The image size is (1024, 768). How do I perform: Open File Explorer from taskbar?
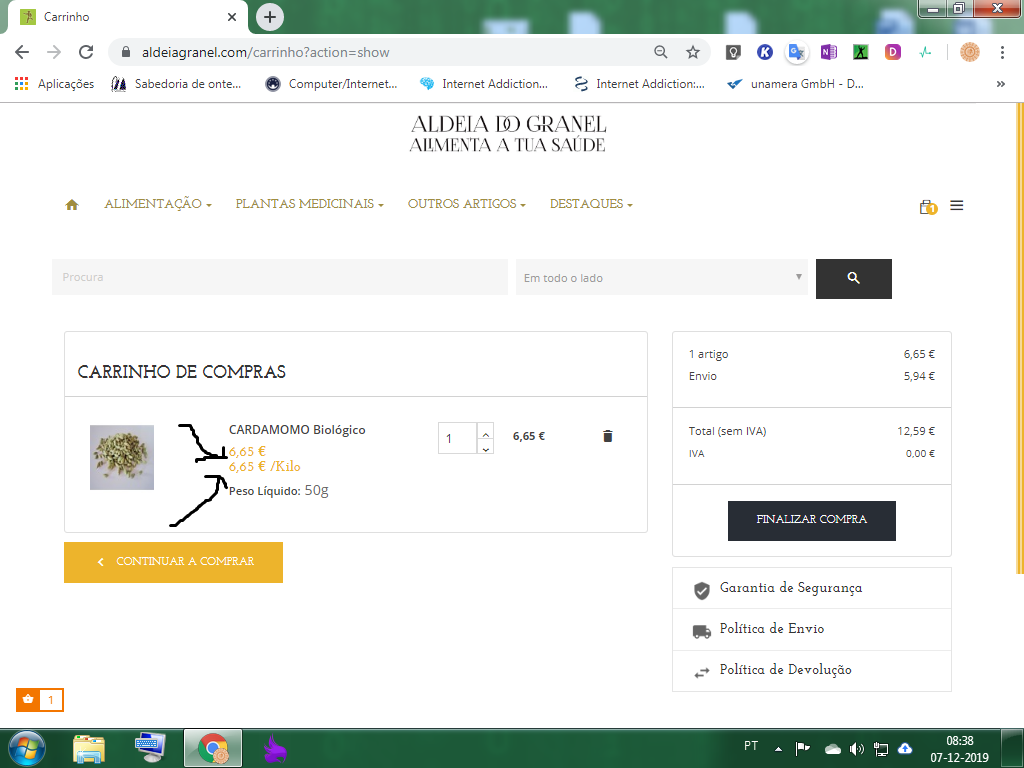click(x=89, y=748)
